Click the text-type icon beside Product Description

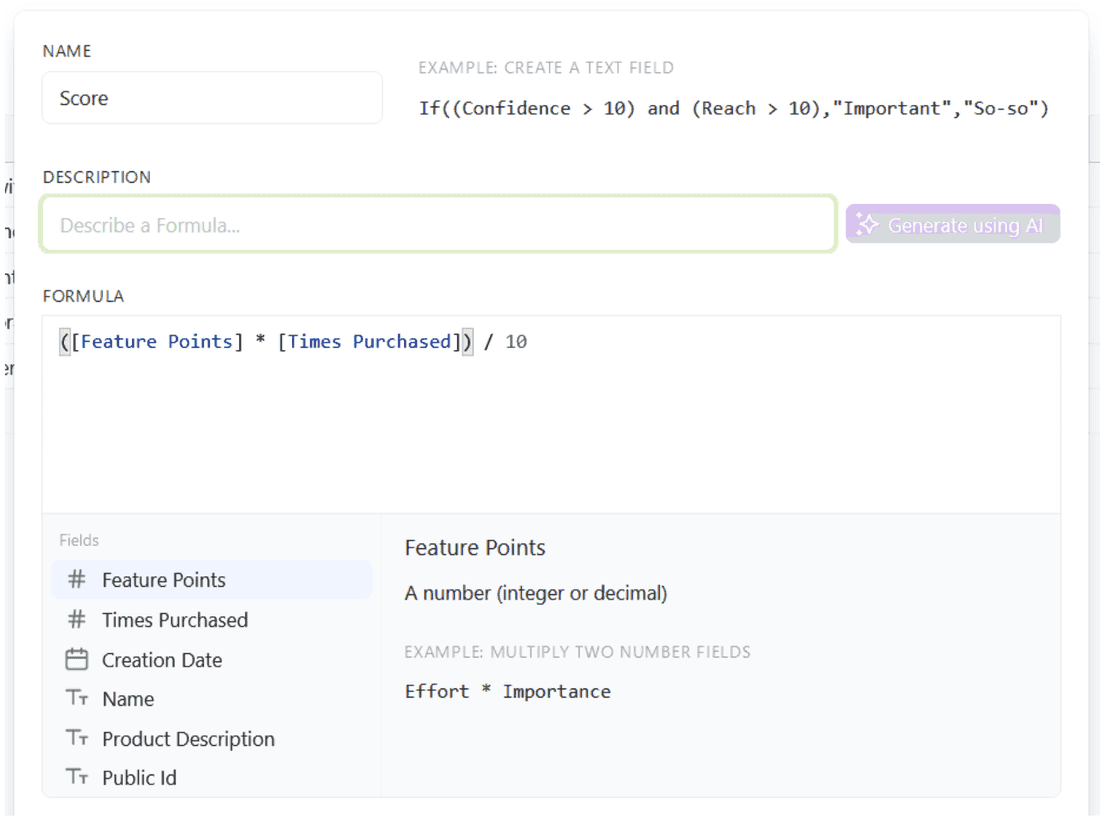pos(77,739)
